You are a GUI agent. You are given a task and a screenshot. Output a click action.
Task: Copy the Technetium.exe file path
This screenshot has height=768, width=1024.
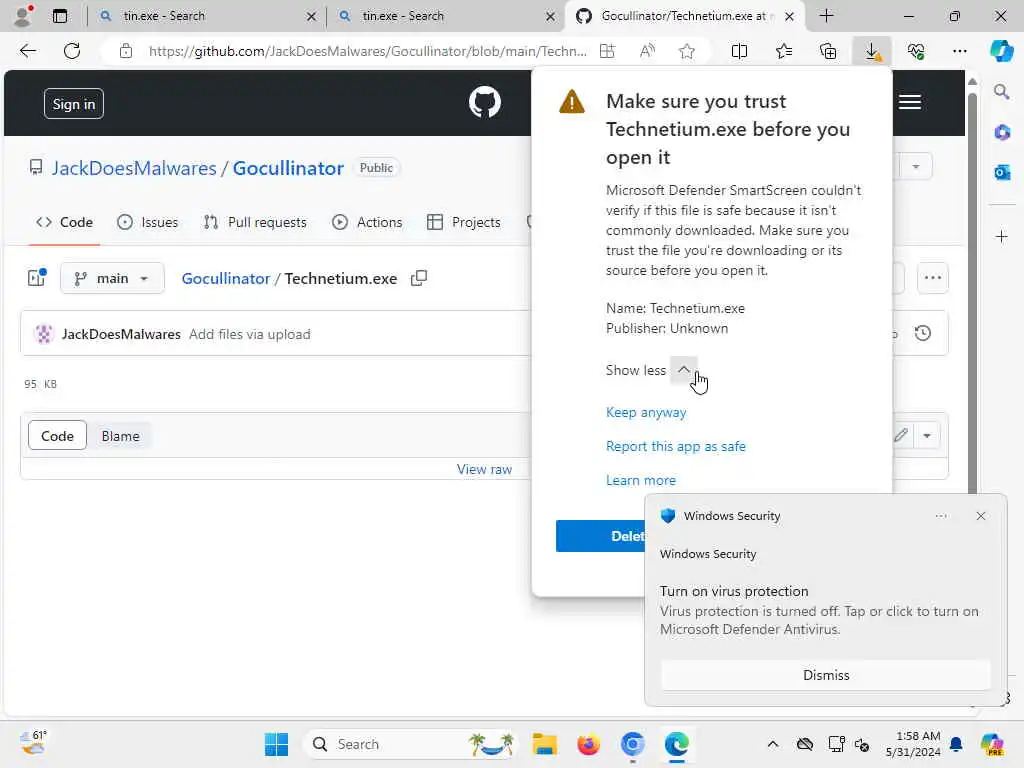click(419, 278)
